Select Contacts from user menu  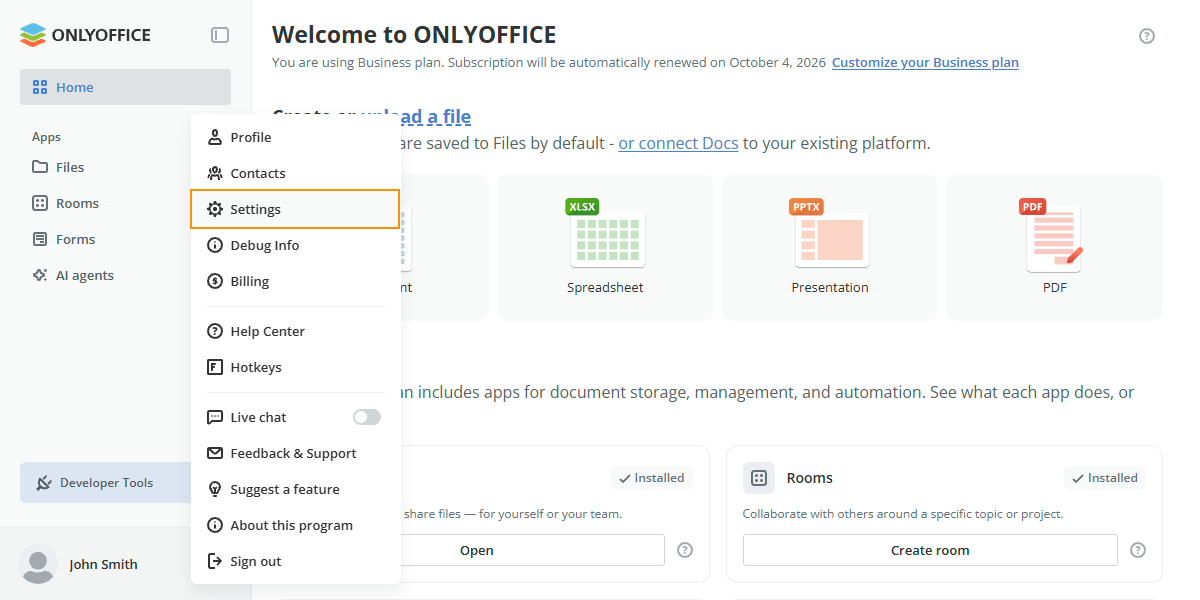tap(295, 173)
